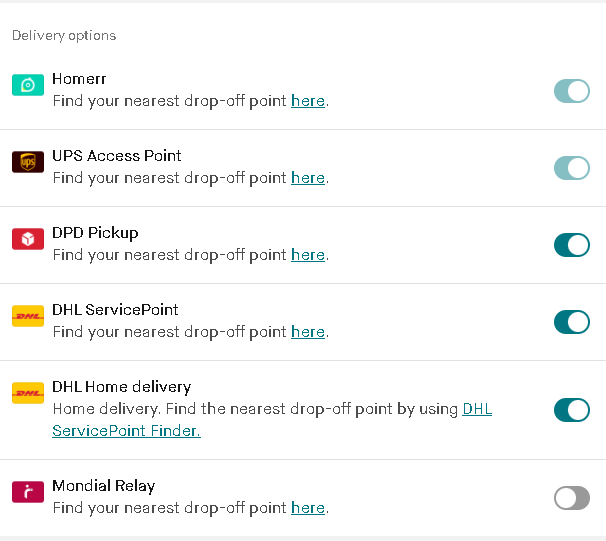Click the DHL Home delivery title text
The image size is (606, 541).
pyautogui.click(x=122, y=387)
